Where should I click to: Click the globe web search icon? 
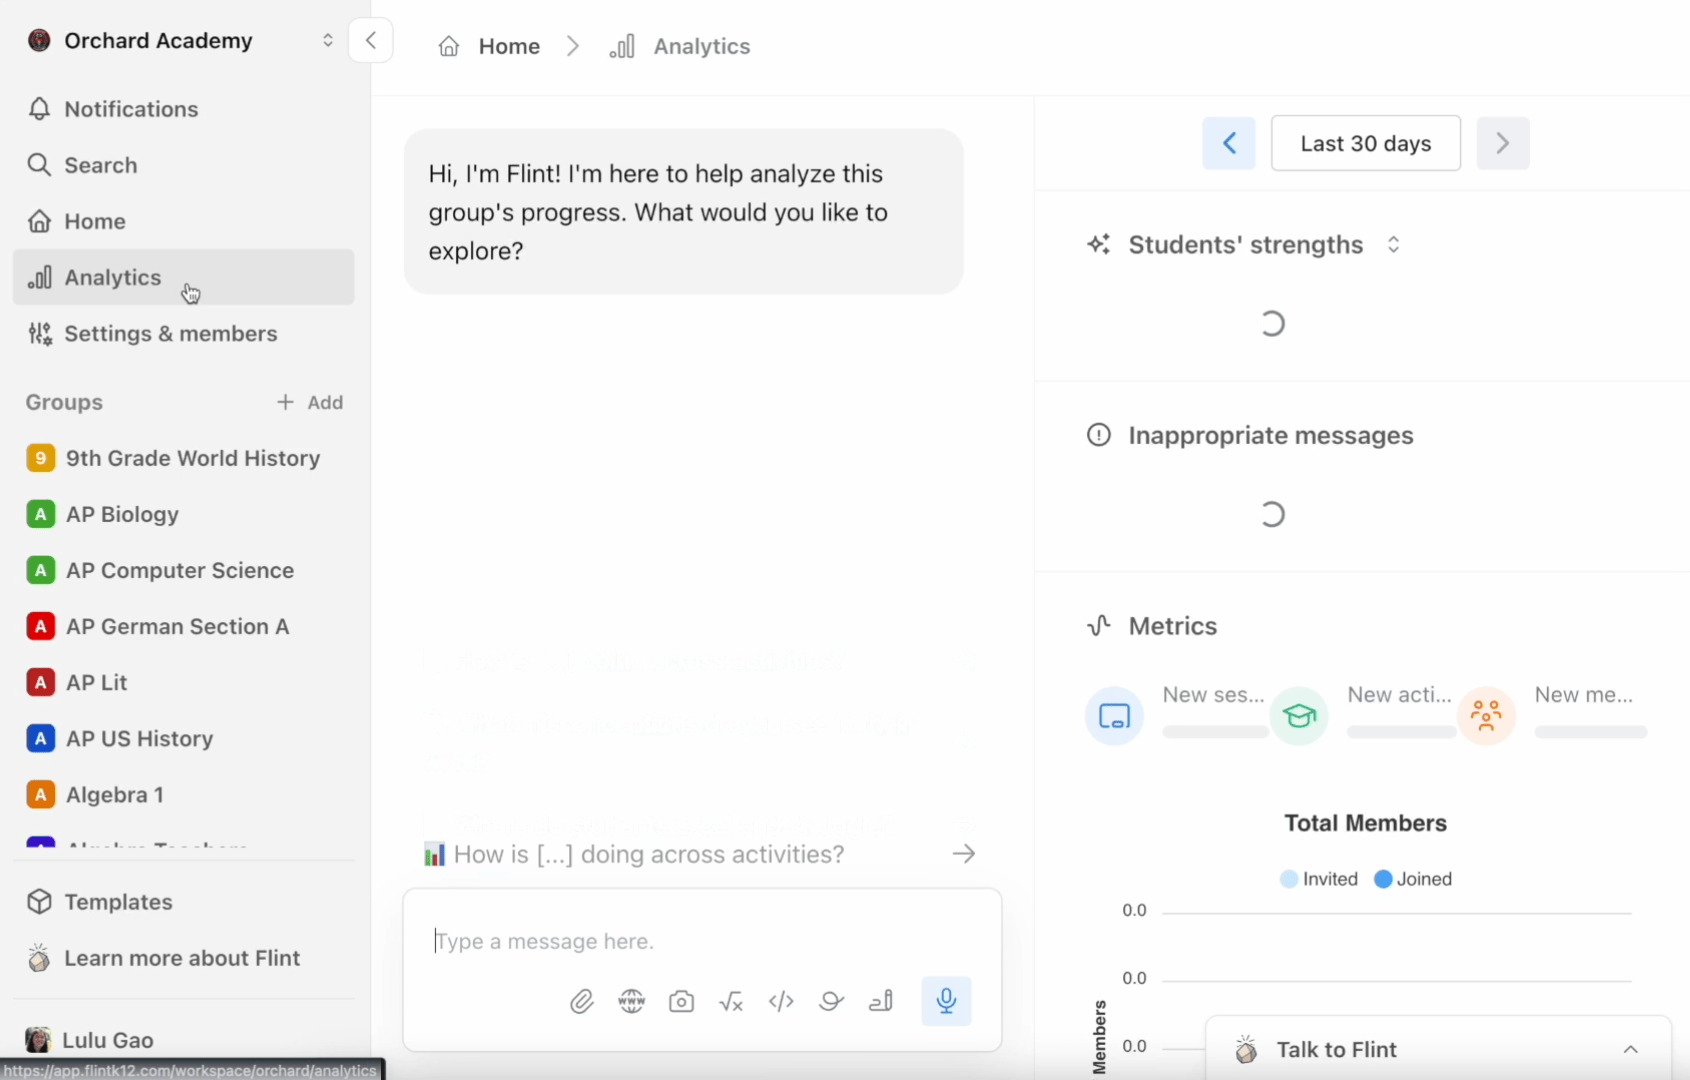(x=632, y=1001)
